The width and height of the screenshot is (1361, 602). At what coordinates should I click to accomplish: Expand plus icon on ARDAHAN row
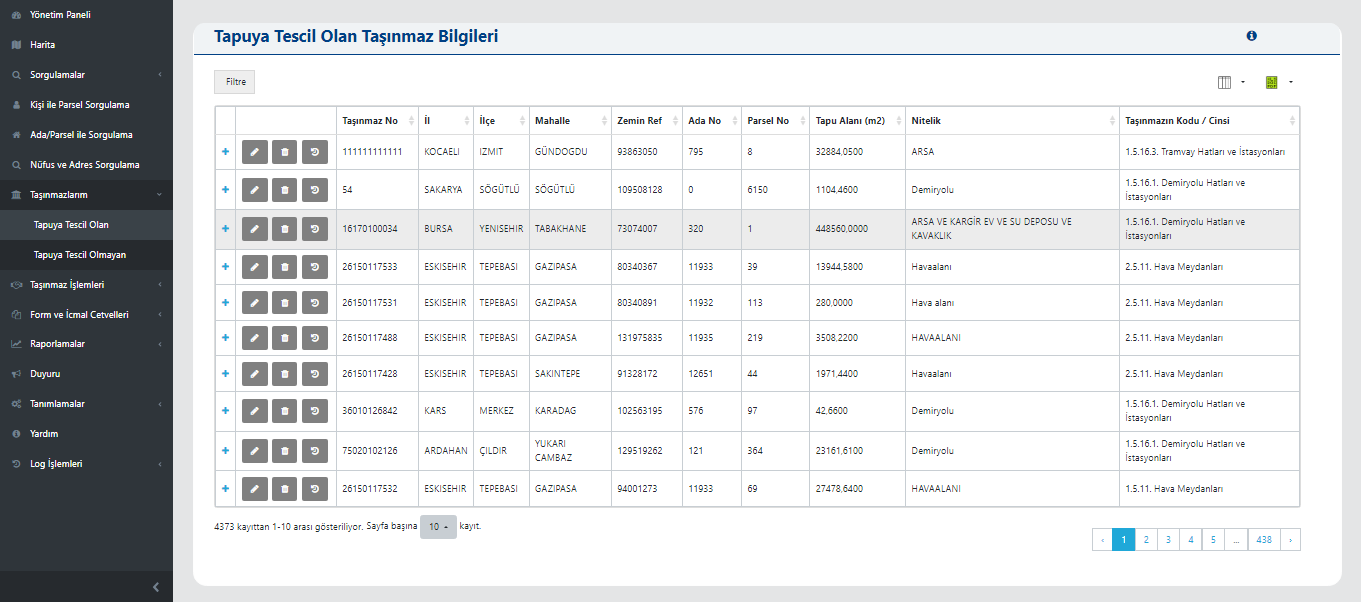pyautogui.click(x=225, y=450)
